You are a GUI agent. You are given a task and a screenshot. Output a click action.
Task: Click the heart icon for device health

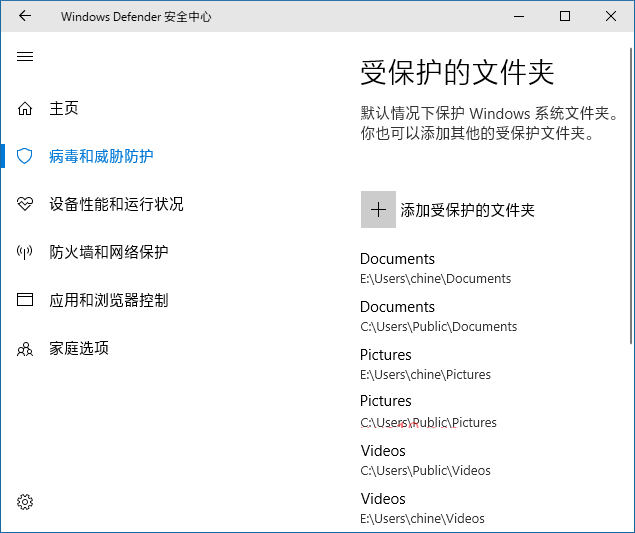pos(25,204)
